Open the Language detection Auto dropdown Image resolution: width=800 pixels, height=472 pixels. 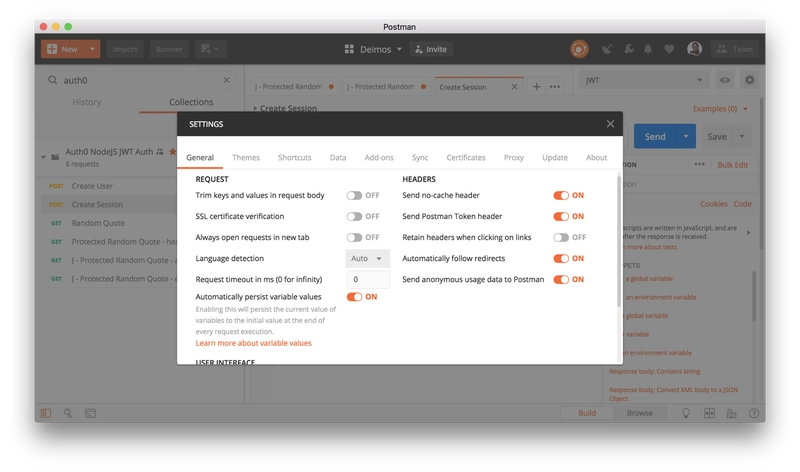[367, 259]
